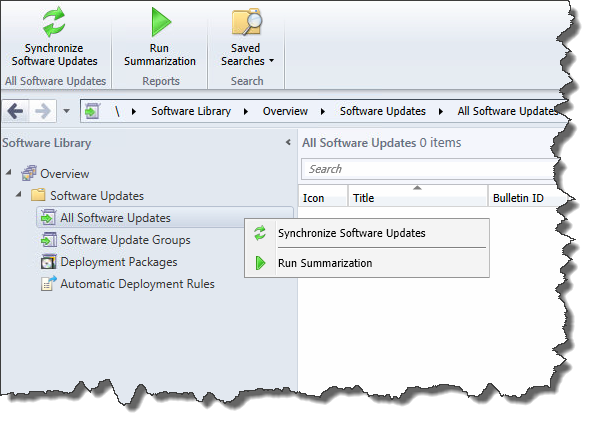Click the Automatic Deployment Rules icon
The image size is (597, 425).
[x=48, y=284]
